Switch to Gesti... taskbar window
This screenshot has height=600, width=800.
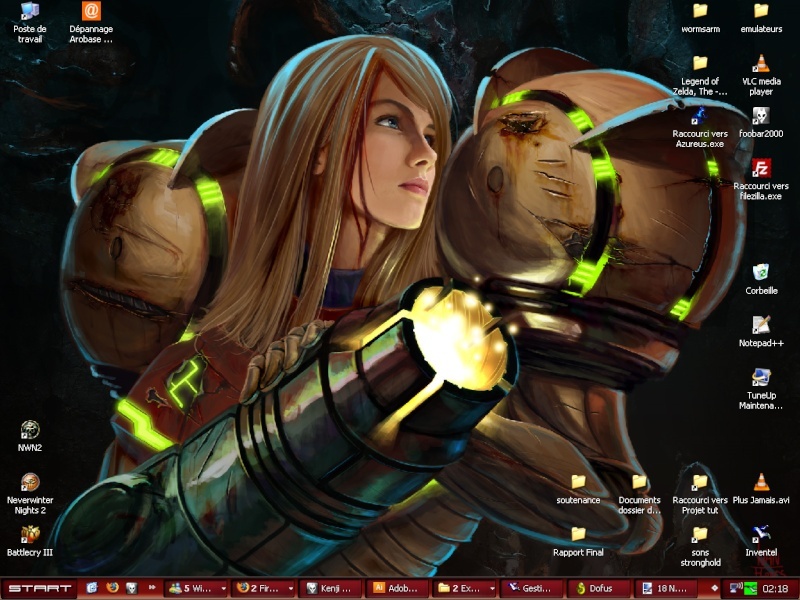[x=532, y=588]
